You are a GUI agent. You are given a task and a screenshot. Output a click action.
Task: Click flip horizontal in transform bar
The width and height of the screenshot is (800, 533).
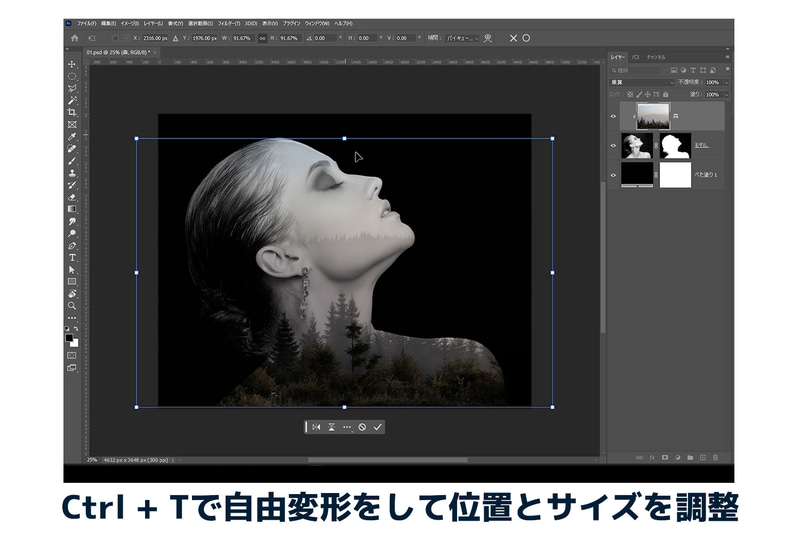pyautogui.click(x=316, y=427)
